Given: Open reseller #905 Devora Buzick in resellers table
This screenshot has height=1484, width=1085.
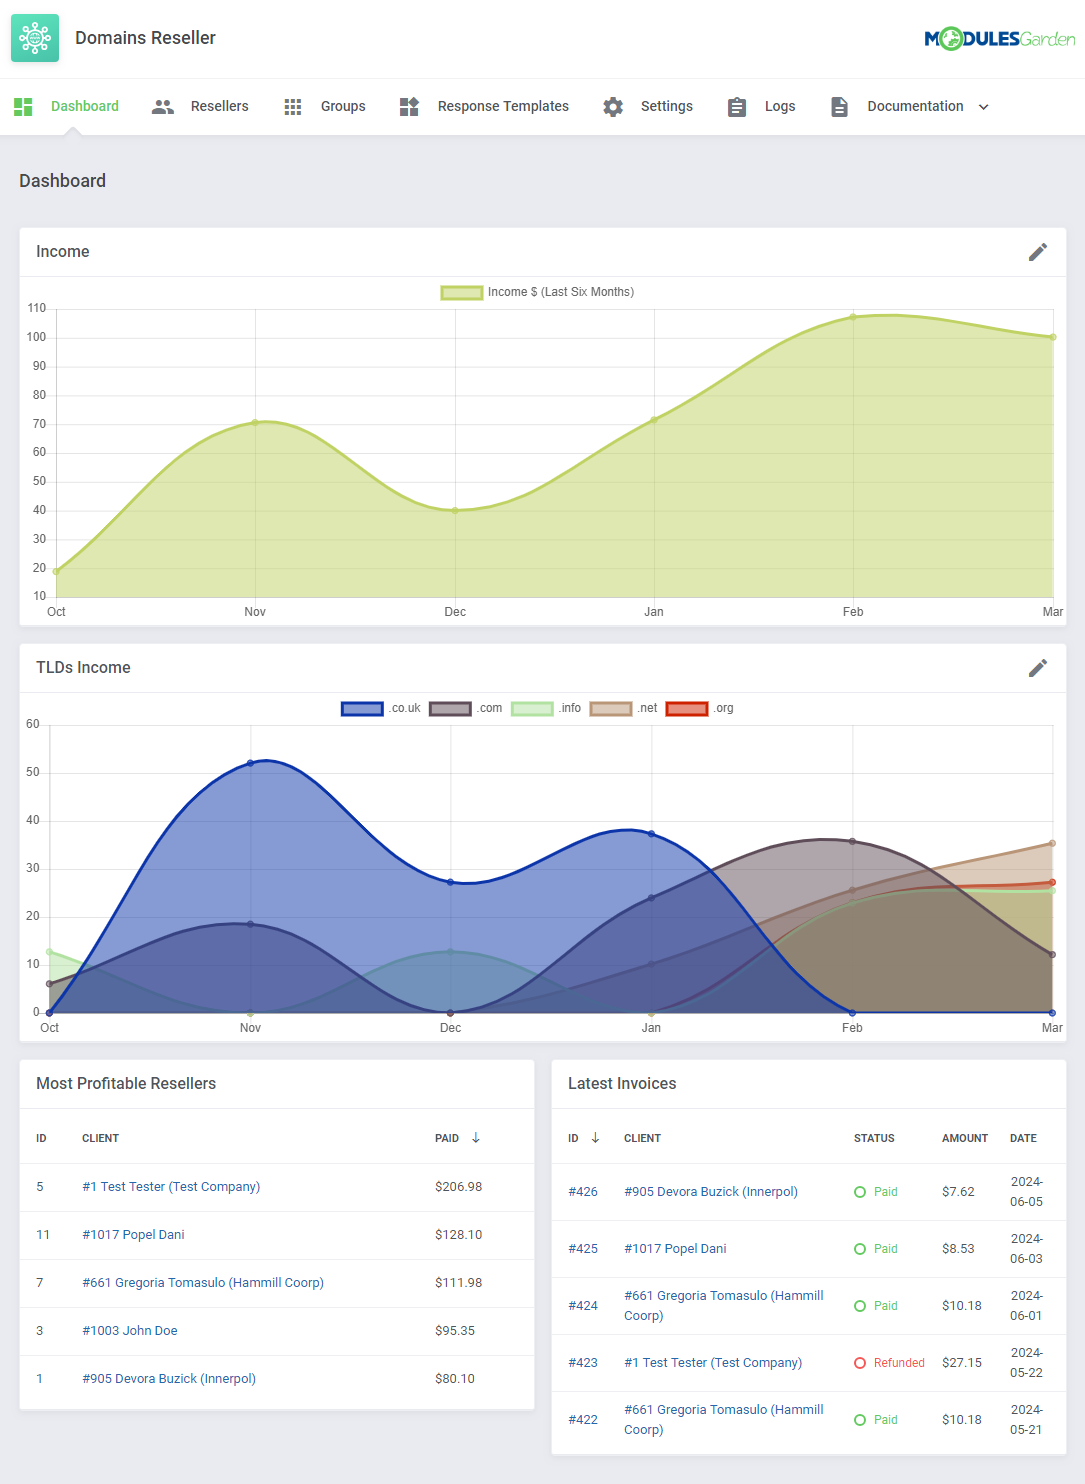Looking at the screenshot, I should 169,1379.
